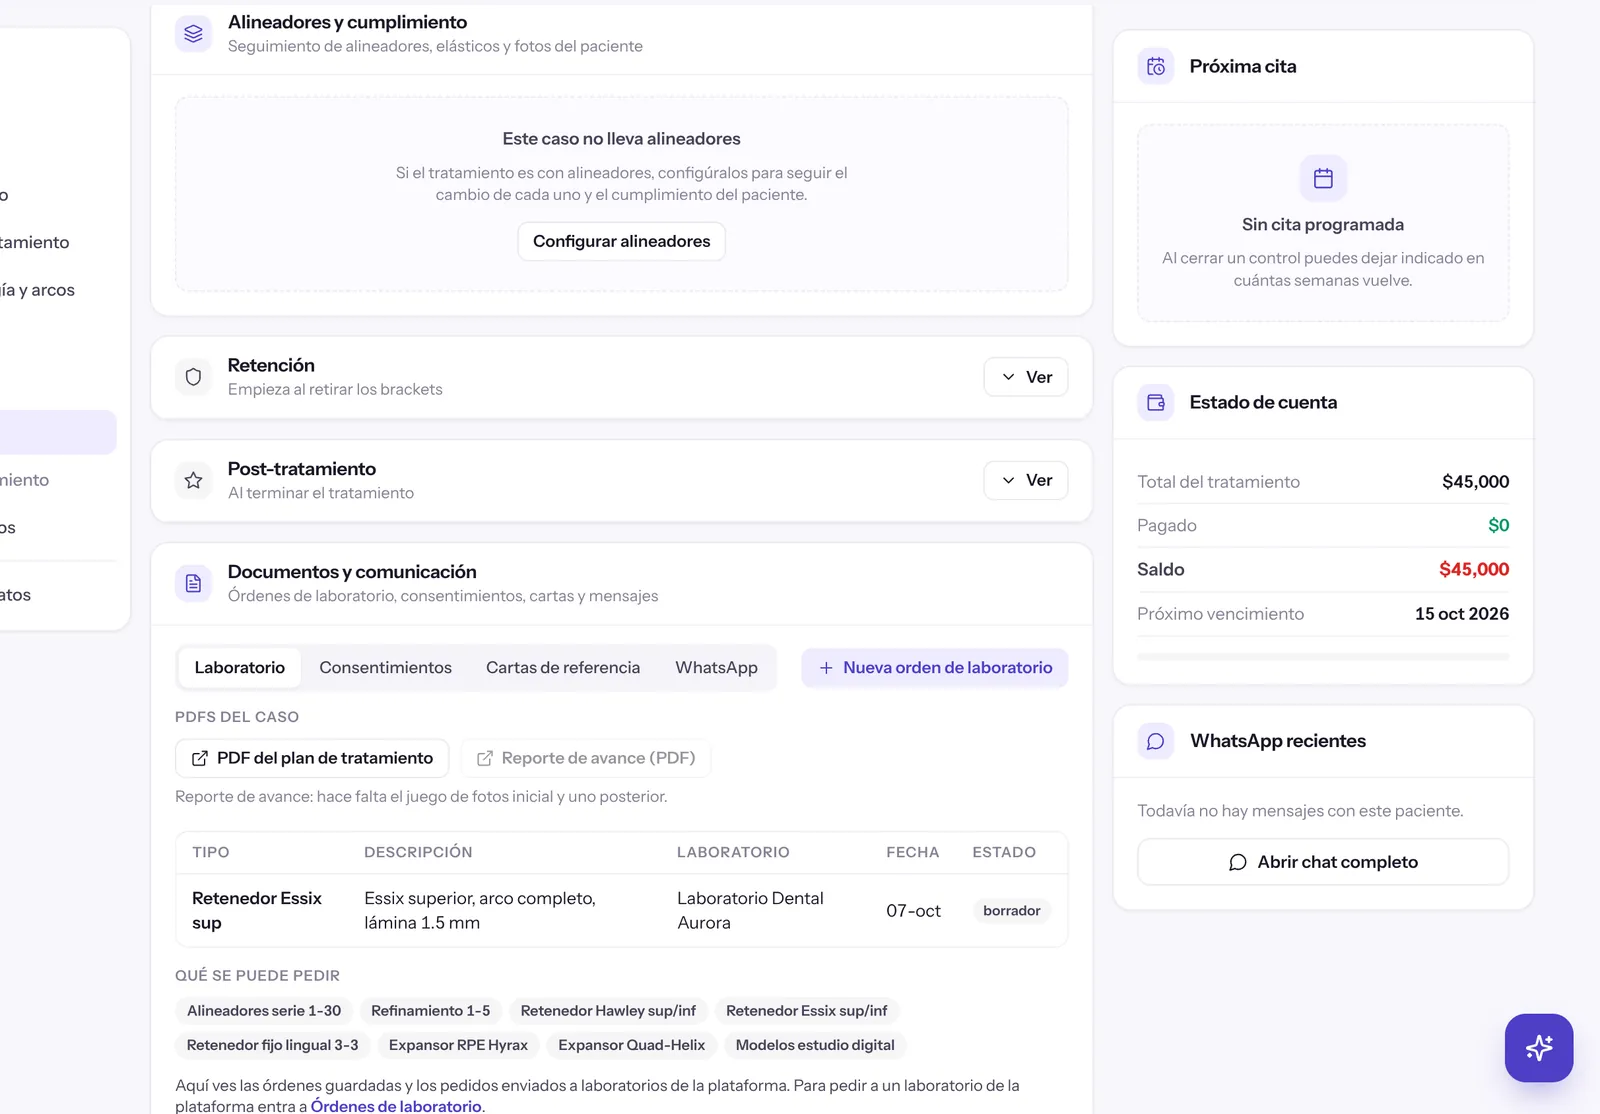Image resolution: width=1600 pixels, height=1114 pixels.
Task: Click Abrir chat completo button
Action: point(1323,862)
